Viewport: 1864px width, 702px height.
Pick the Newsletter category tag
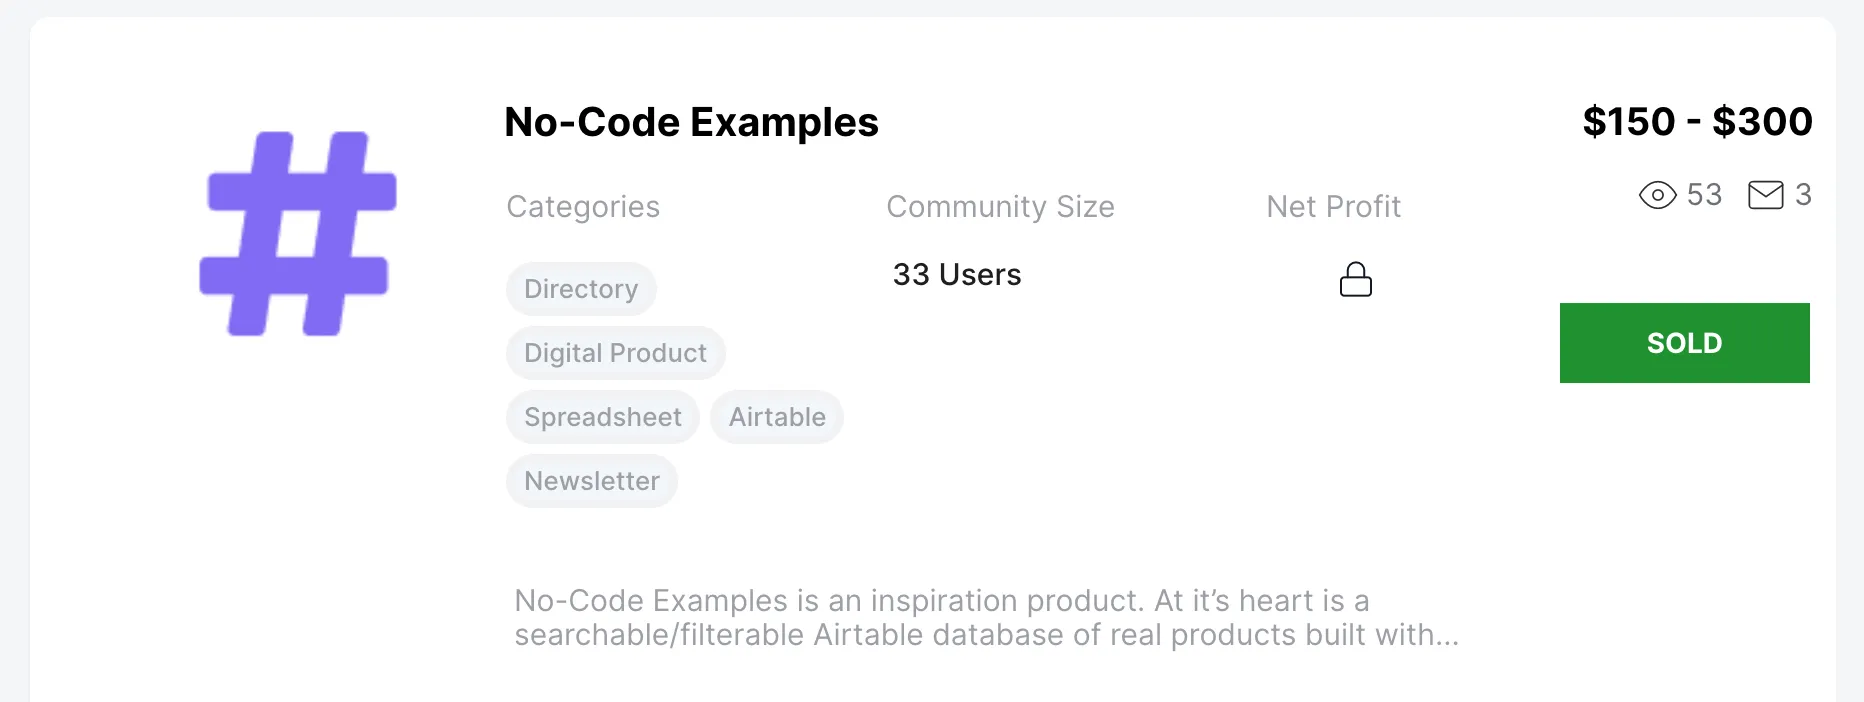click(591, 481)
